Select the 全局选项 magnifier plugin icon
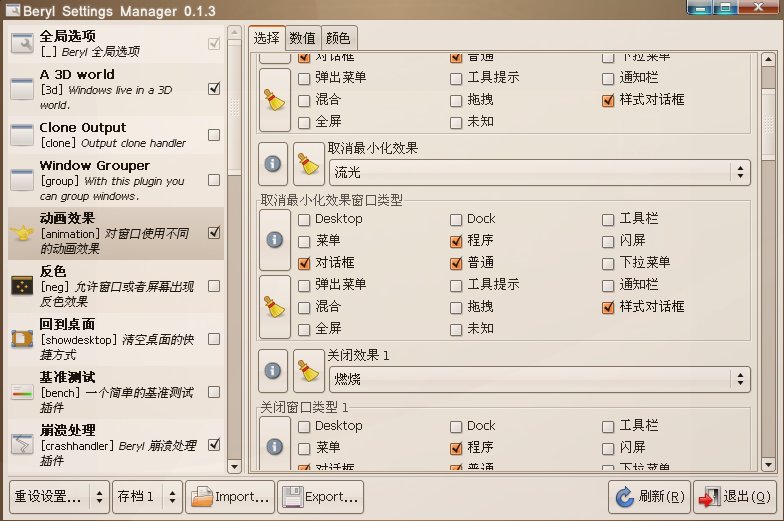The height and width of the screenshot is (521, 784). coord(22,44)
